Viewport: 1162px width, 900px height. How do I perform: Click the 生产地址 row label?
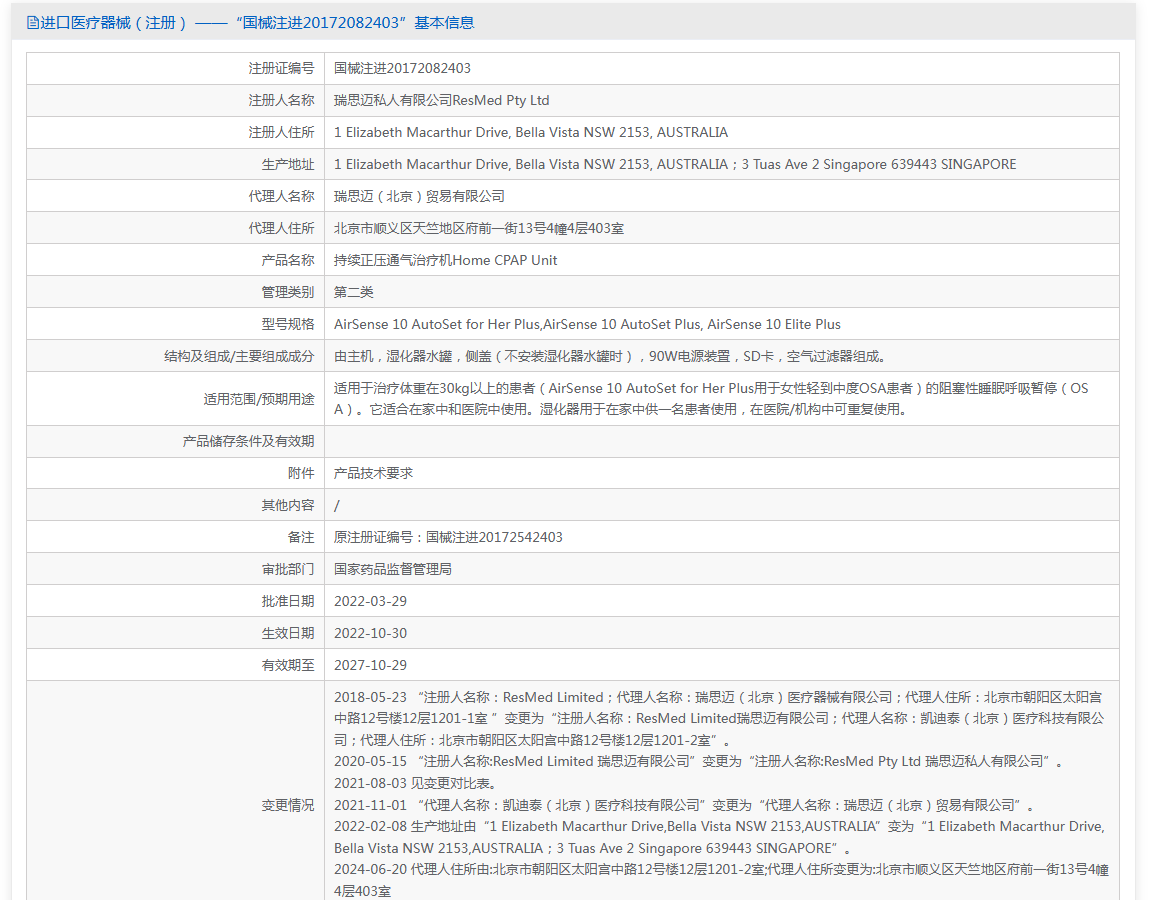pyautogui.click(x=288, y=164)
